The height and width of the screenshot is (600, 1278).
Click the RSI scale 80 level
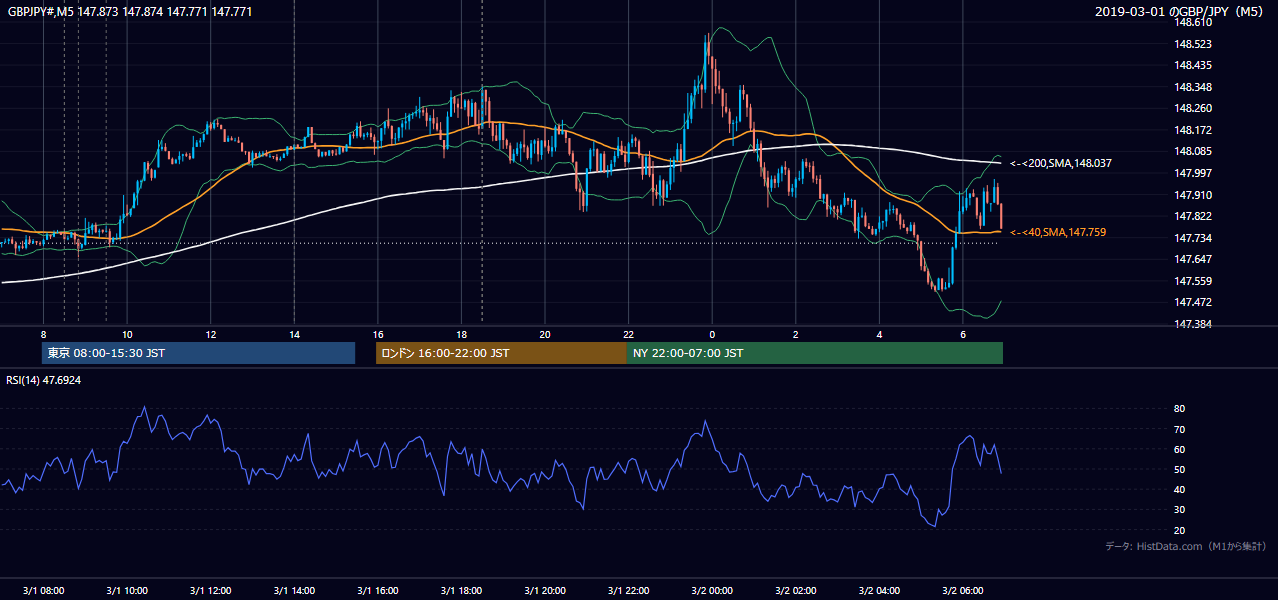(x=1180, y=409)
